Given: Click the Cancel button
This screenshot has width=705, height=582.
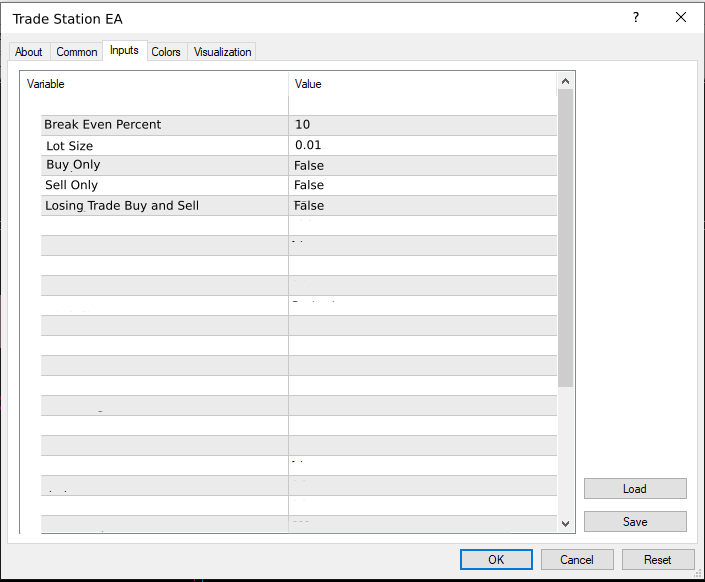Looking at the screenshot, I should click(577, 560).
